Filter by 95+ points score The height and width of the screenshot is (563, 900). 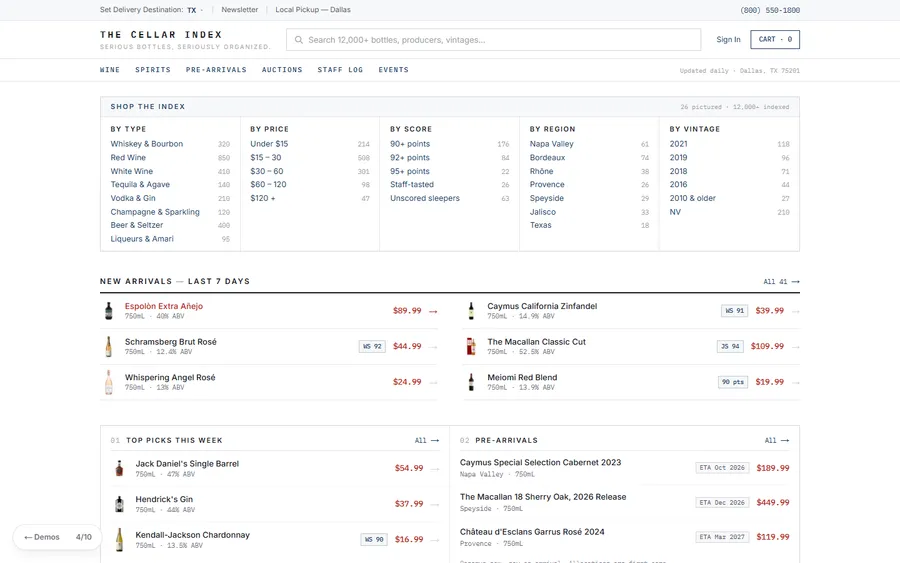(x=410, y=172)
